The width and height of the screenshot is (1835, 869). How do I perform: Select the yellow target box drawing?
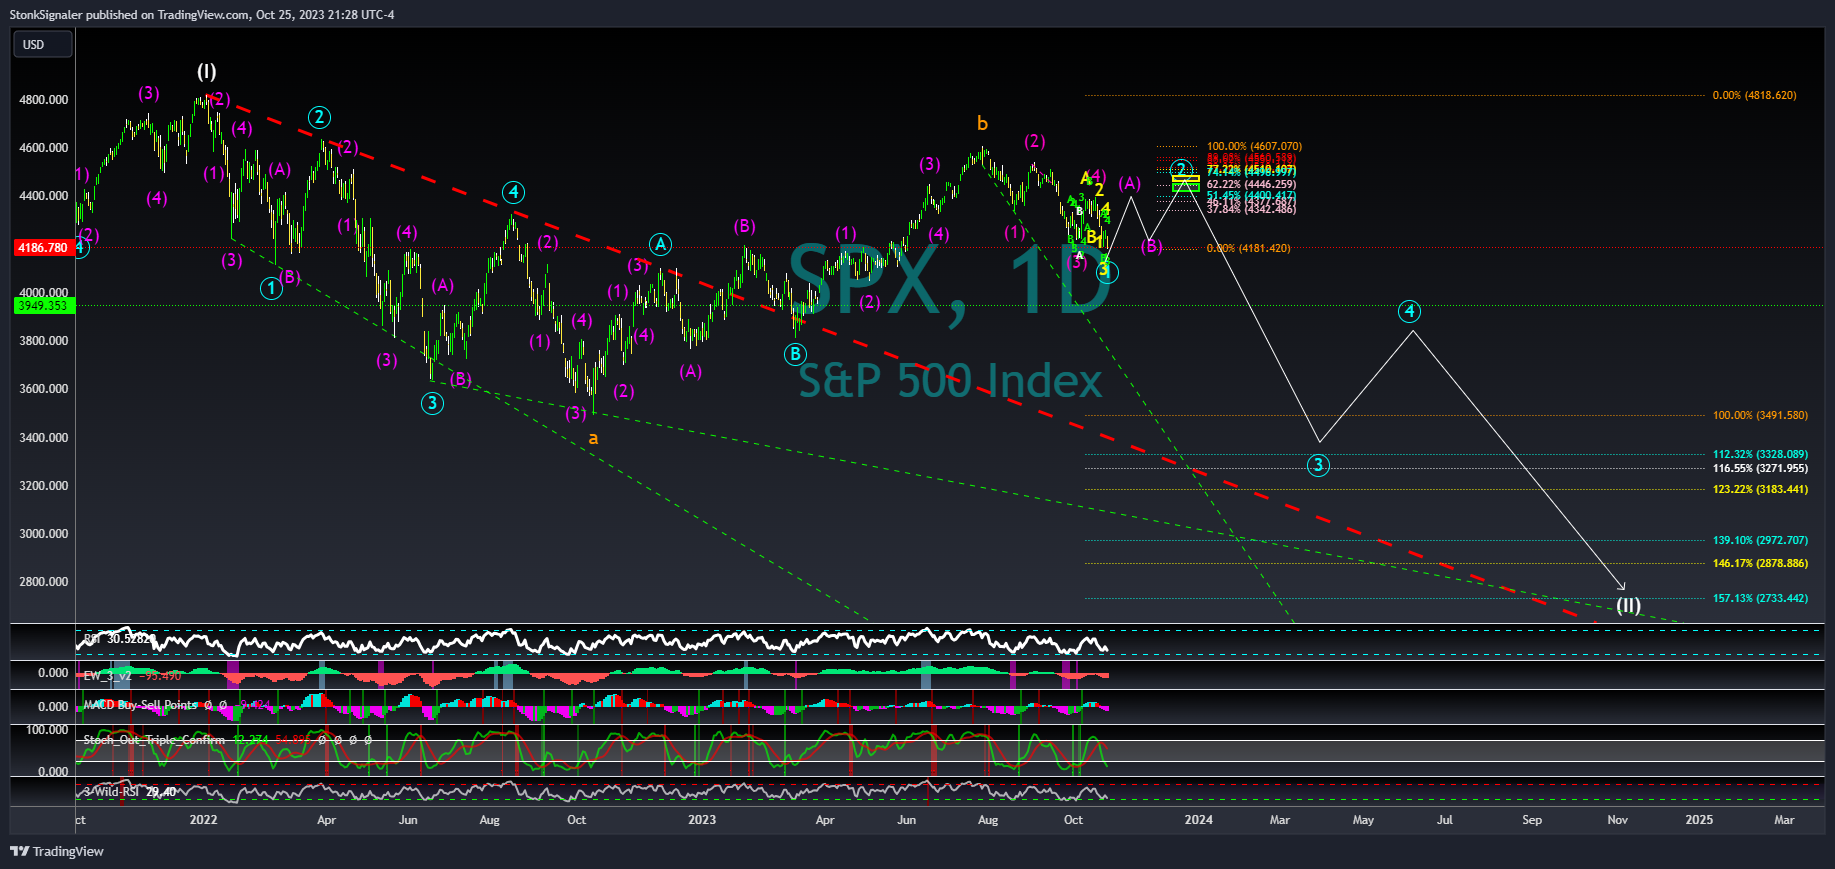1186,179
